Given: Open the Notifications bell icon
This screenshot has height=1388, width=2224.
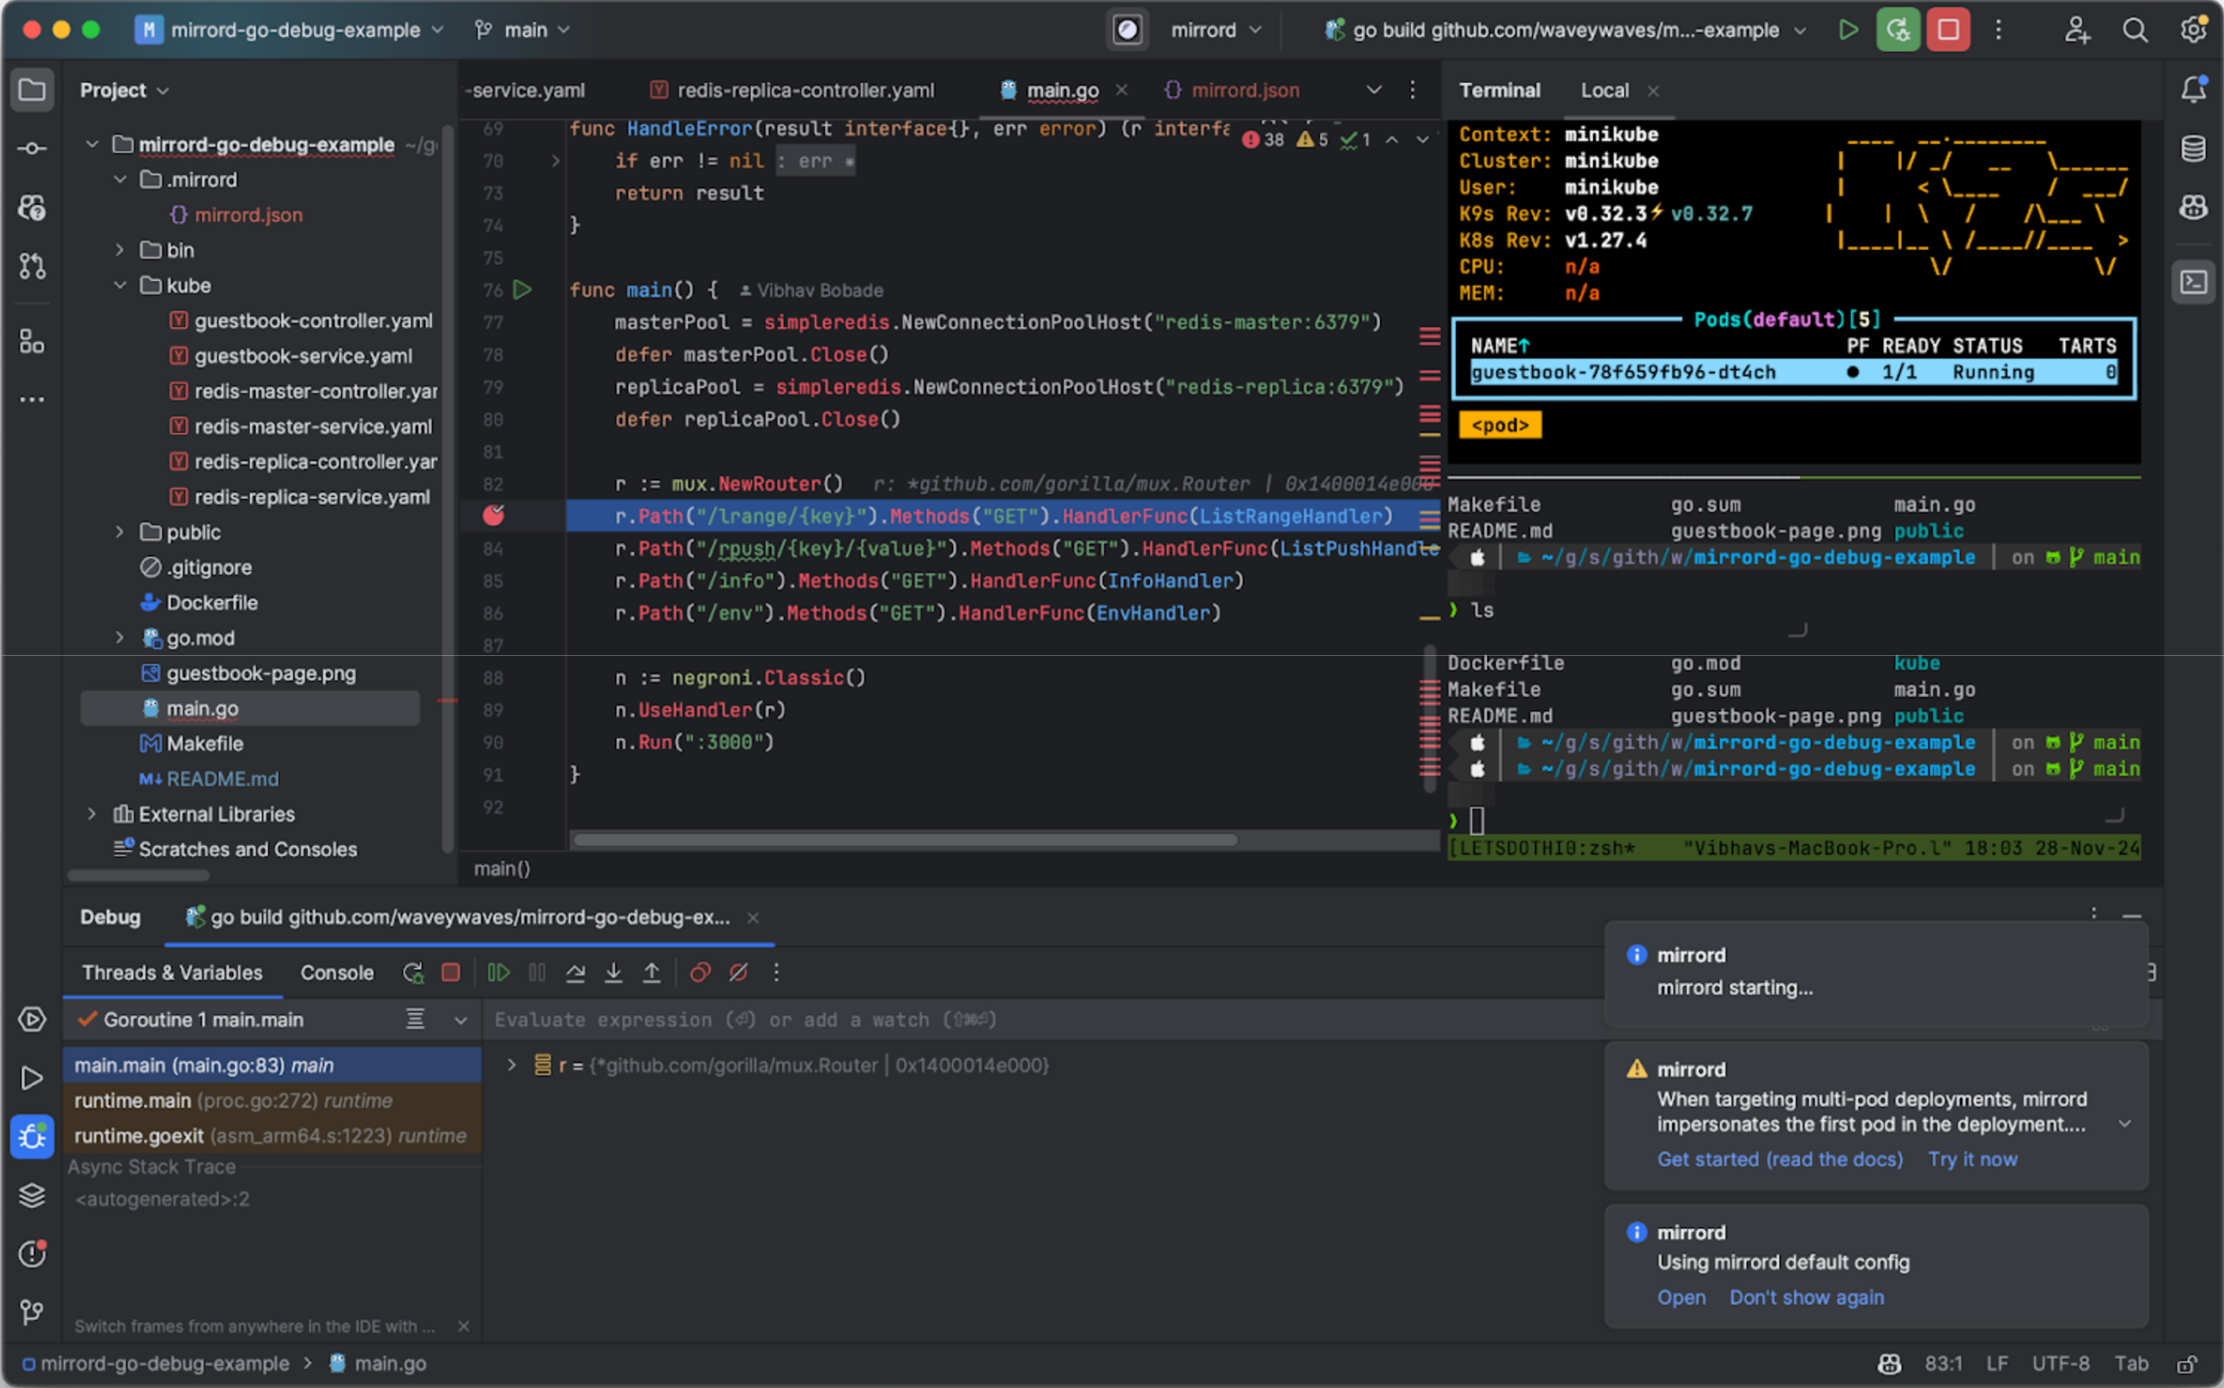Looking at the screenshot, I should [2193, 90].
